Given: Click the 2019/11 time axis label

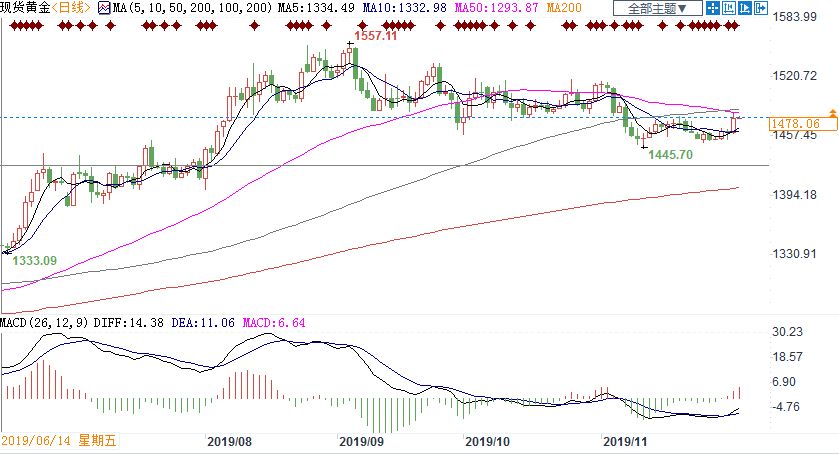Looking at the screenshot, I should click(x=625, y=442).
